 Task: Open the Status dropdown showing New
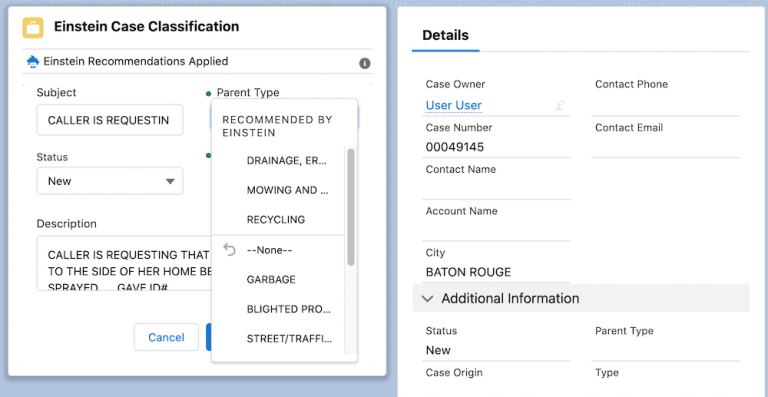(110, 181)
